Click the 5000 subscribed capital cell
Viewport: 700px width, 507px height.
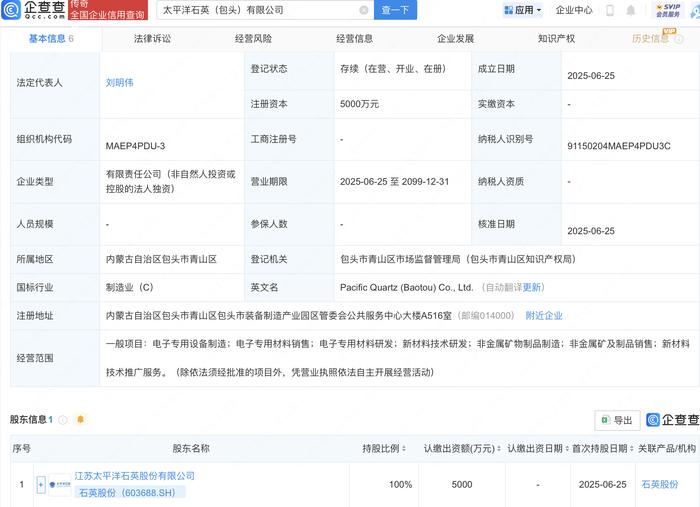click(x=462, y=484)
